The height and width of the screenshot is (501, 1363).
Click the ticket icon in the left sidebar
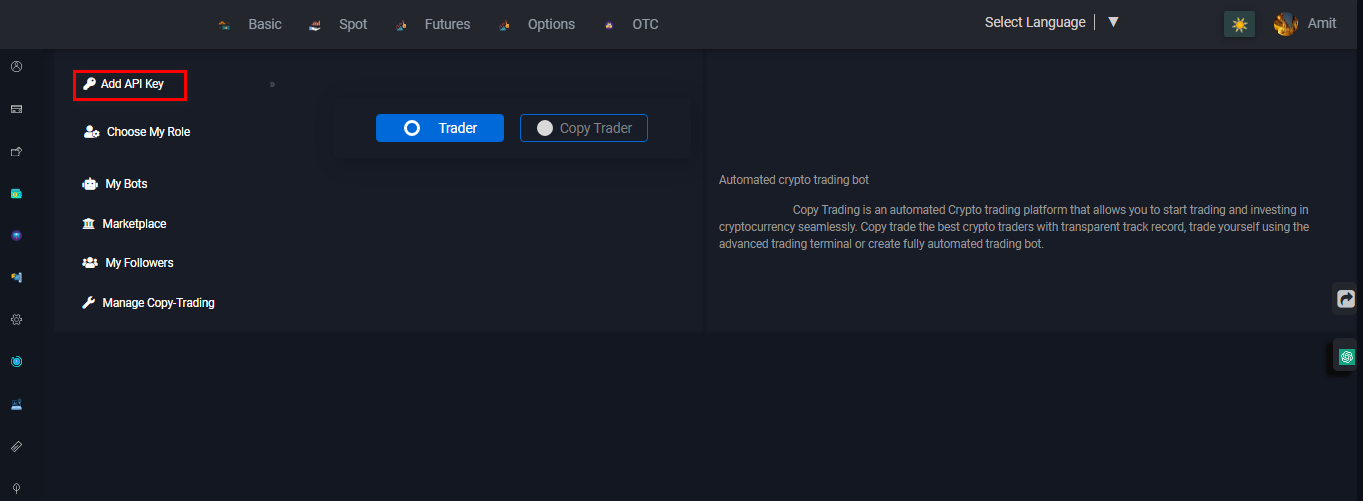[x=16, y=446]
